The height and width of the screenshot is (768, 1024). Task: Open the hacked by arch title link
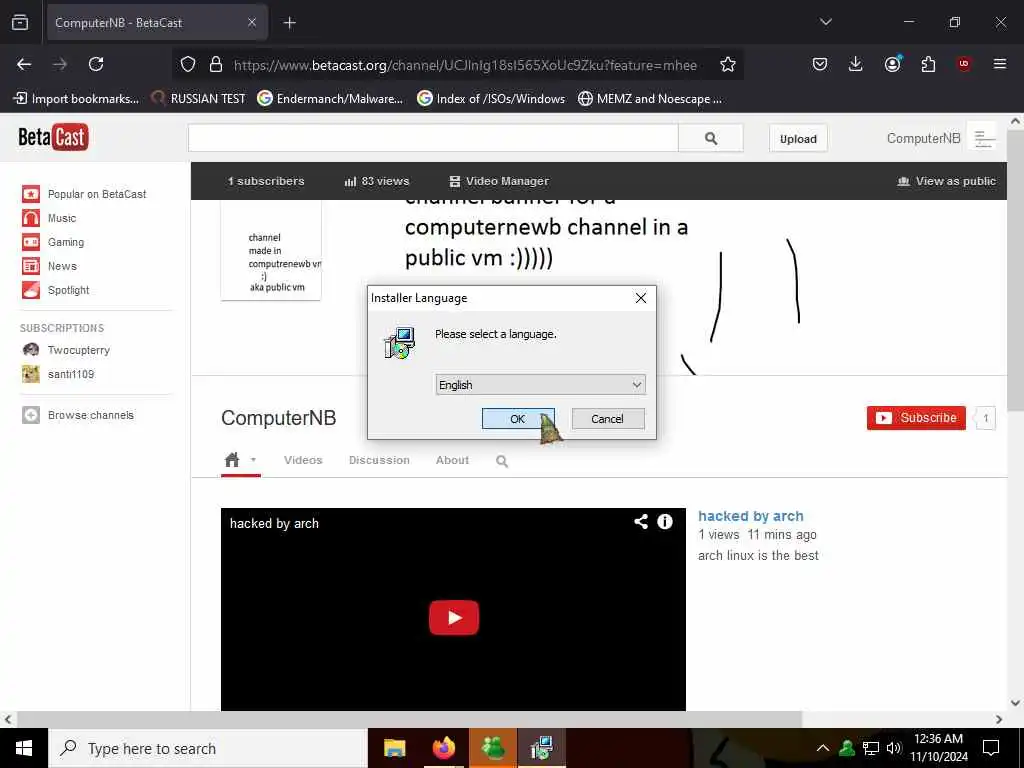click(750, 516)
